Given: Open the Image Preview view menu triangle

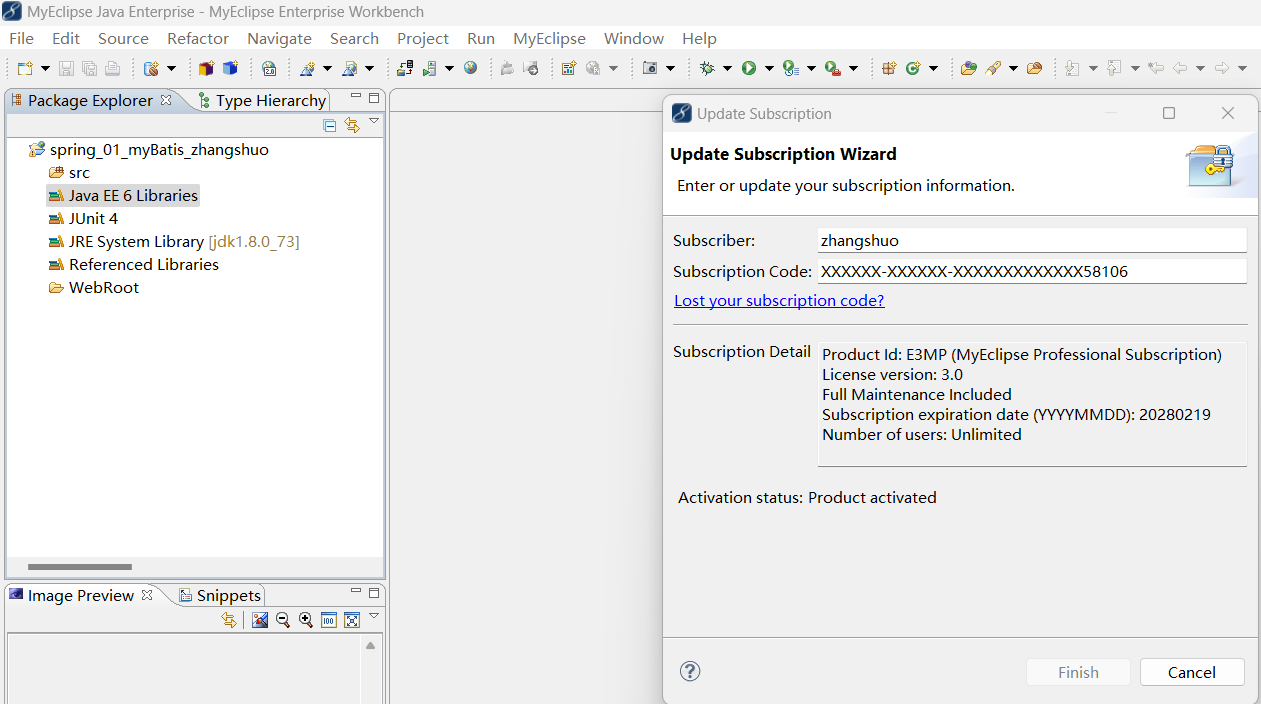Looking at the screenshot, I should pyautogui.click(x=374, y=616).
